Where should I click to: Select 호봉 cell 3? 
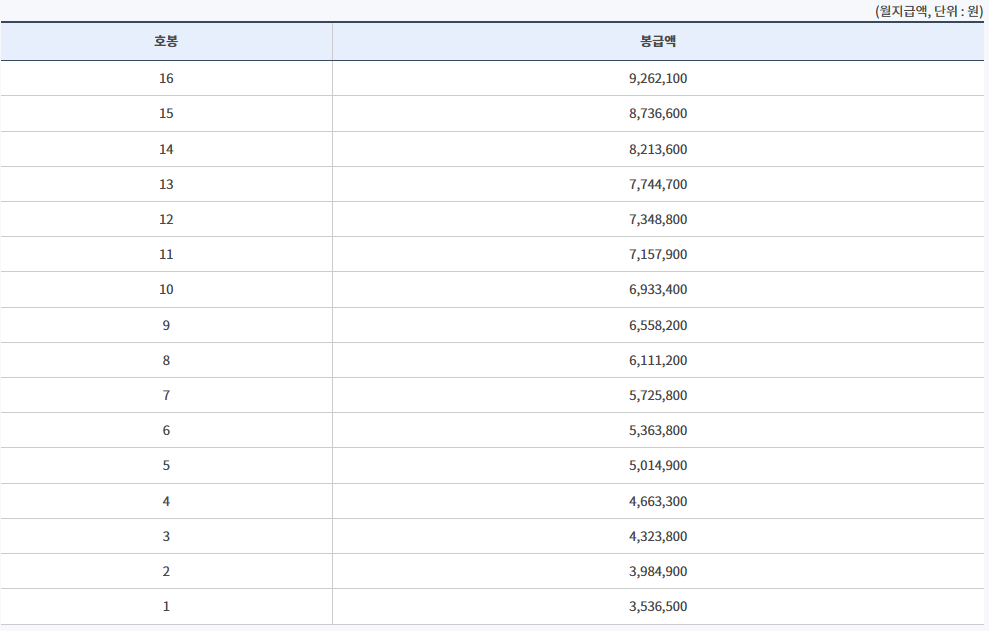coord(166,536)
